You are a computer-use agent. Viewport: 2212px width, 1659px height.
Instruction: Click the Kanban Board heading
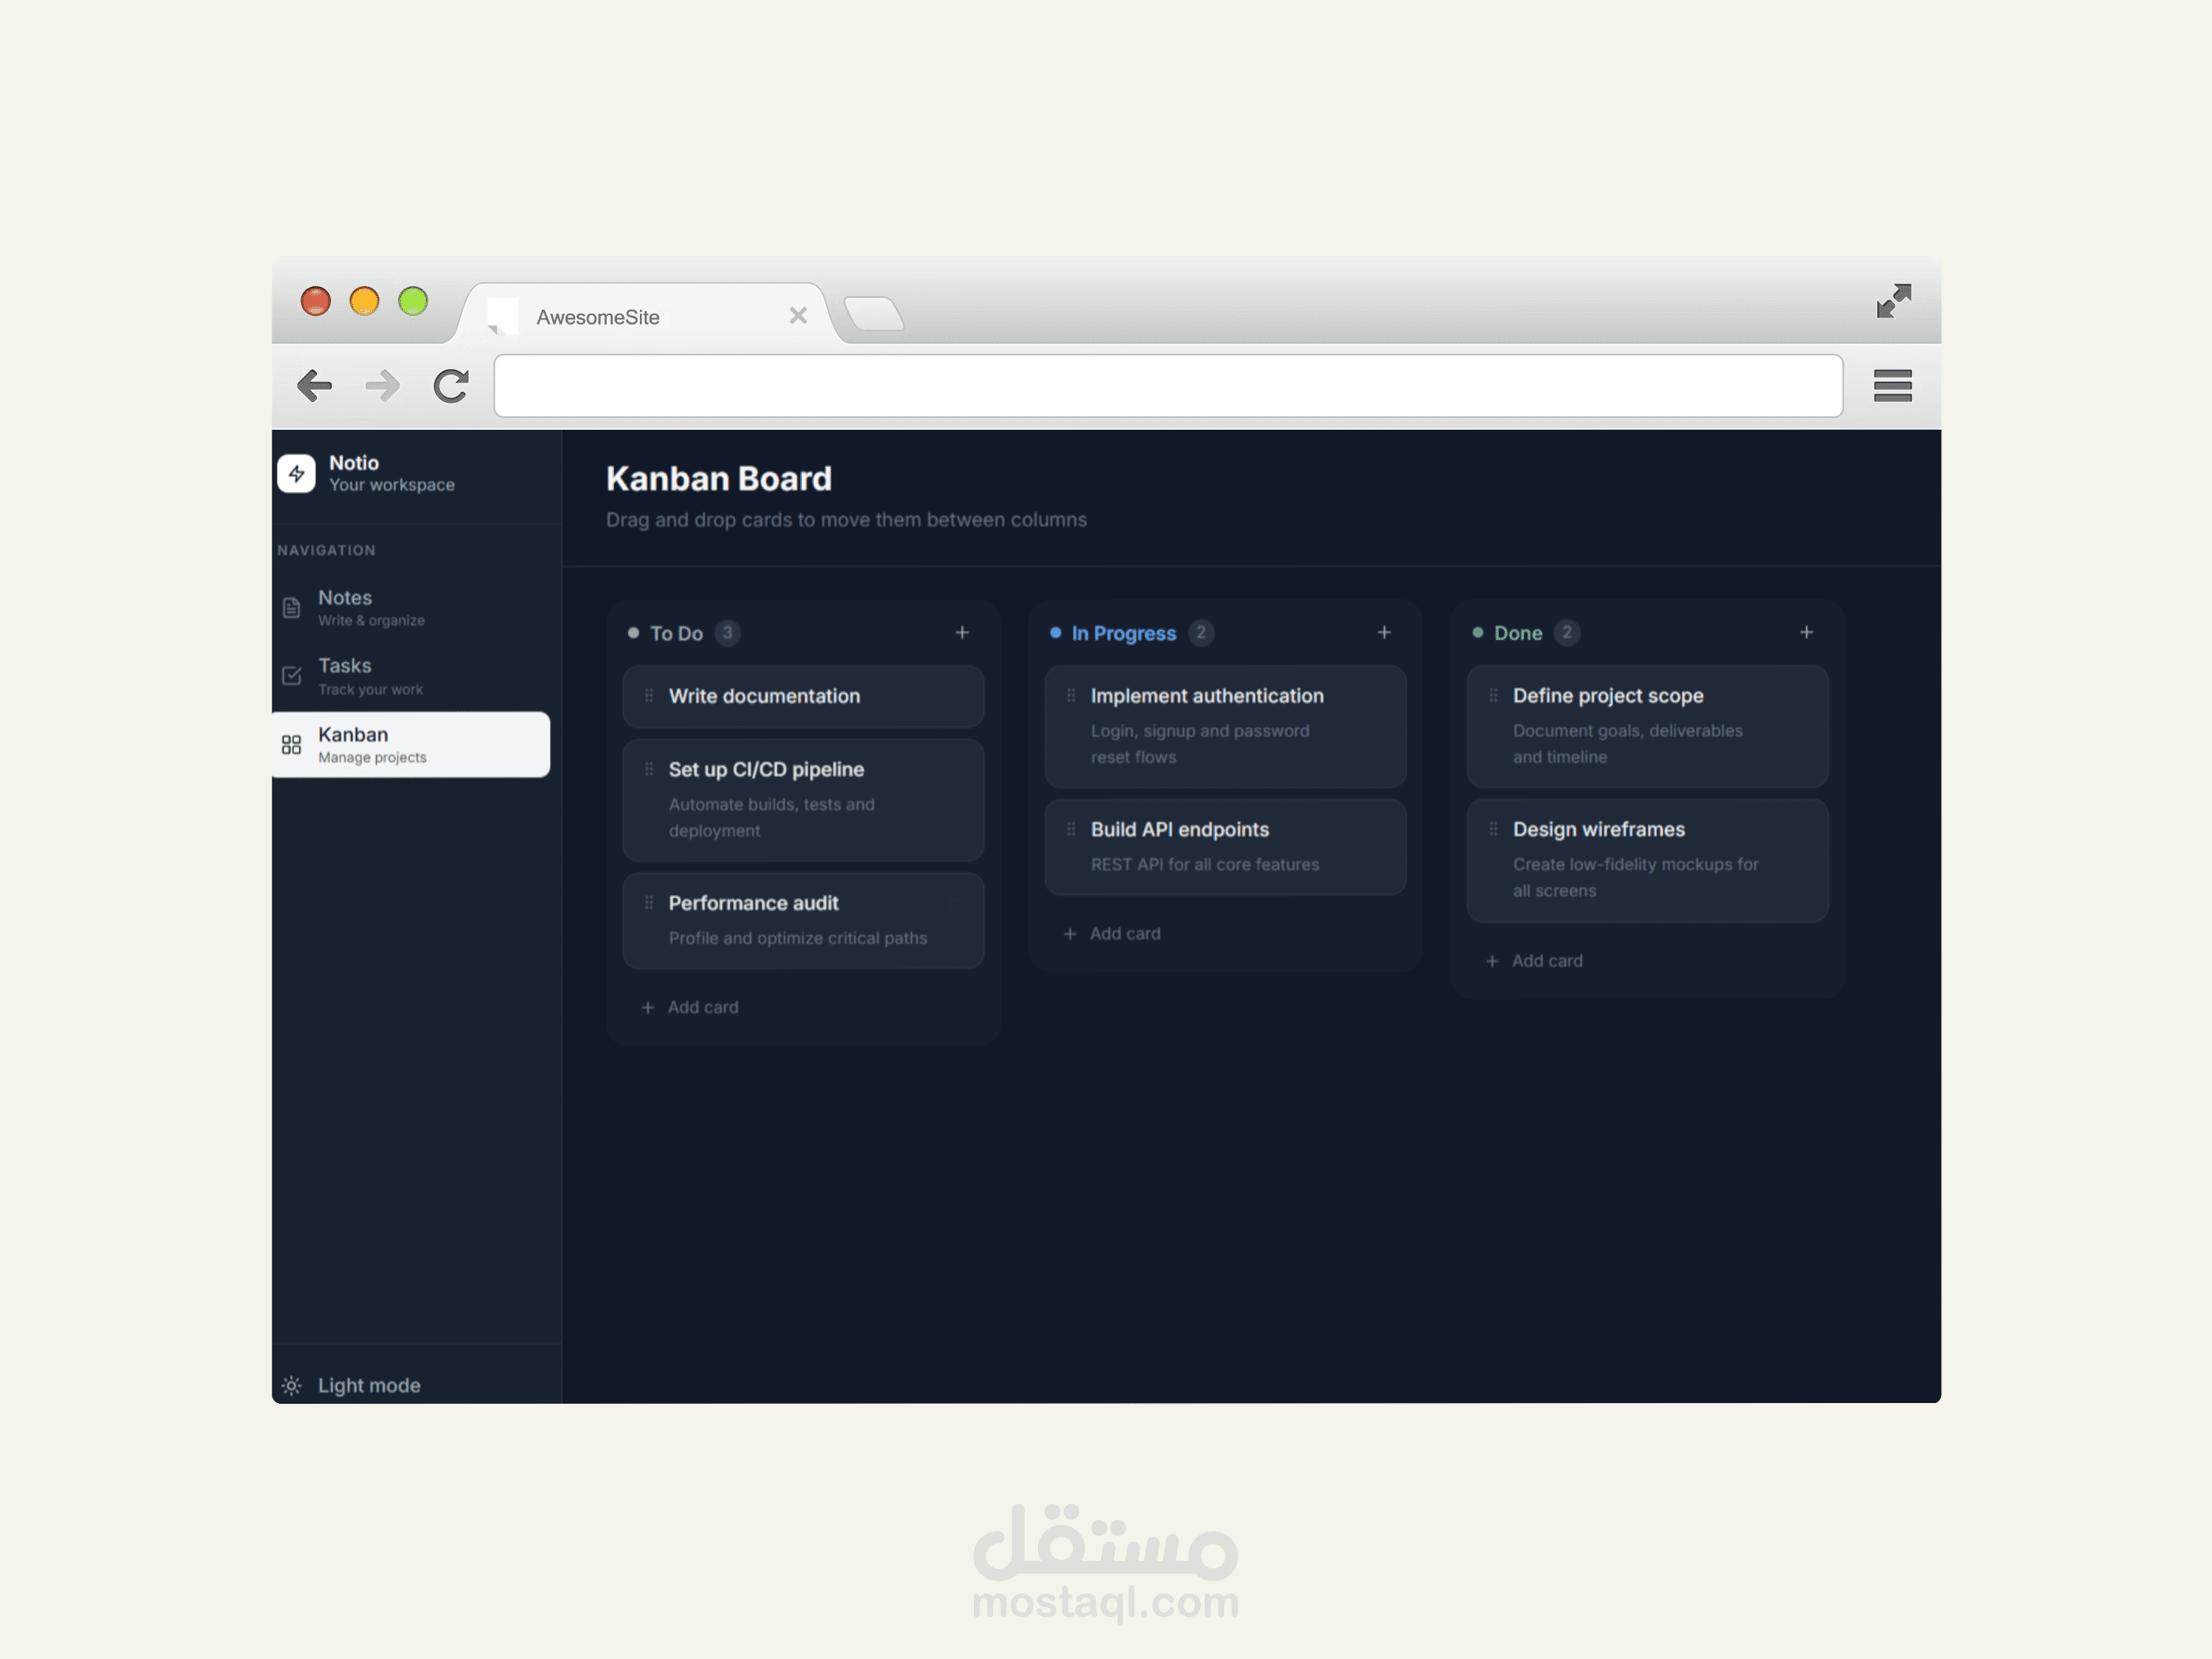coord(719,479)
